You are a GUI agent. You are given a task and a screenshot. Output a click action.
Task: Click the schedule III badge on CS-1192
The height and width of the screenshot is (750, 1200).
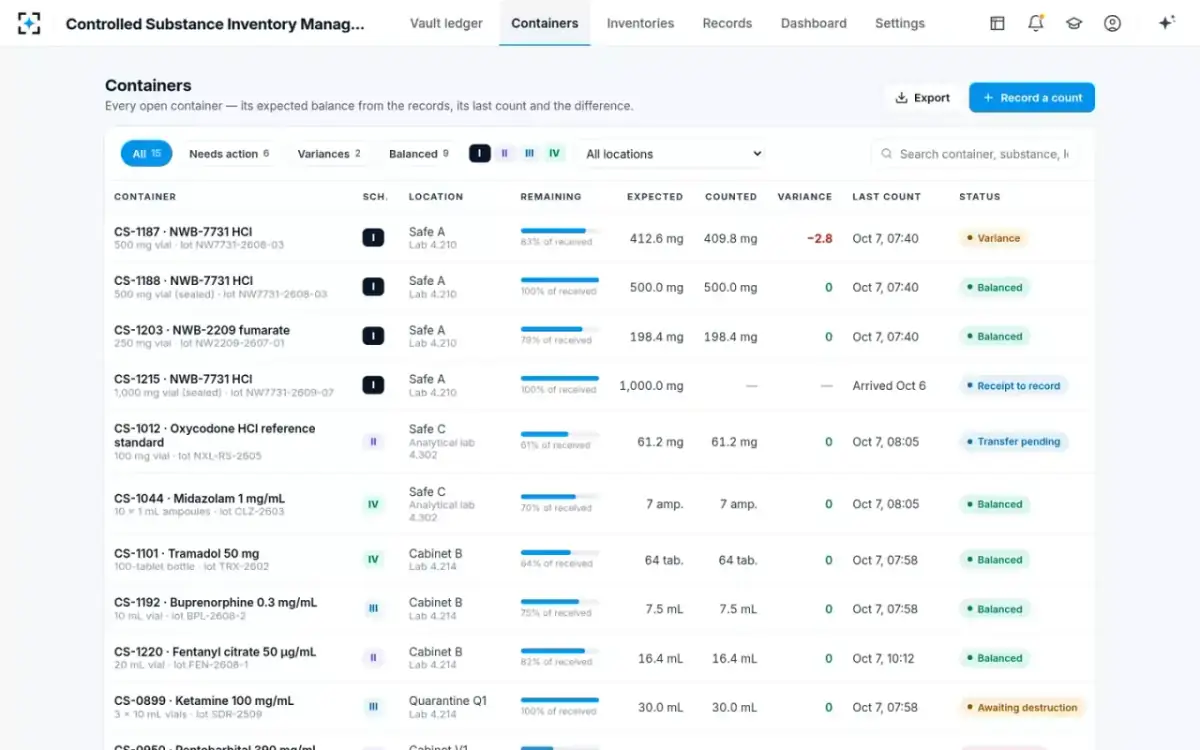373,609
